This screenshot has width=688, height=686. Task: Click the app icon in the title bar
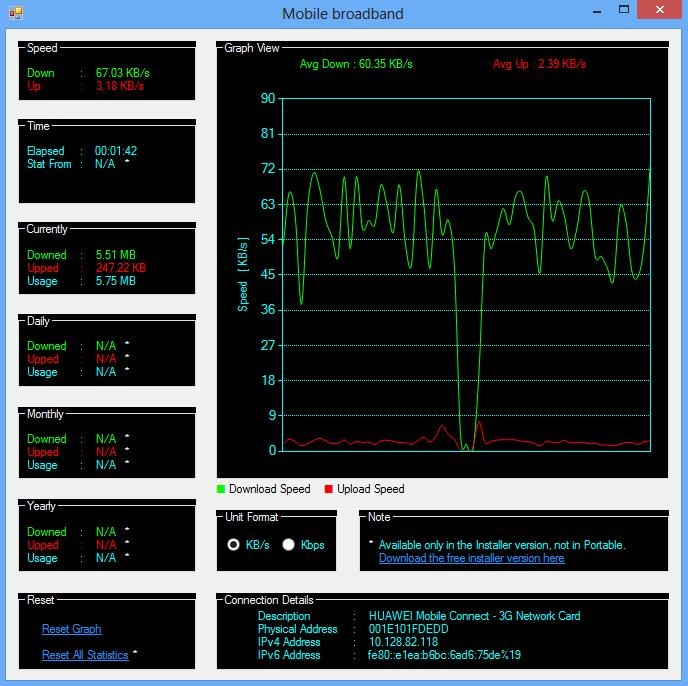click(x=15, y=13)
